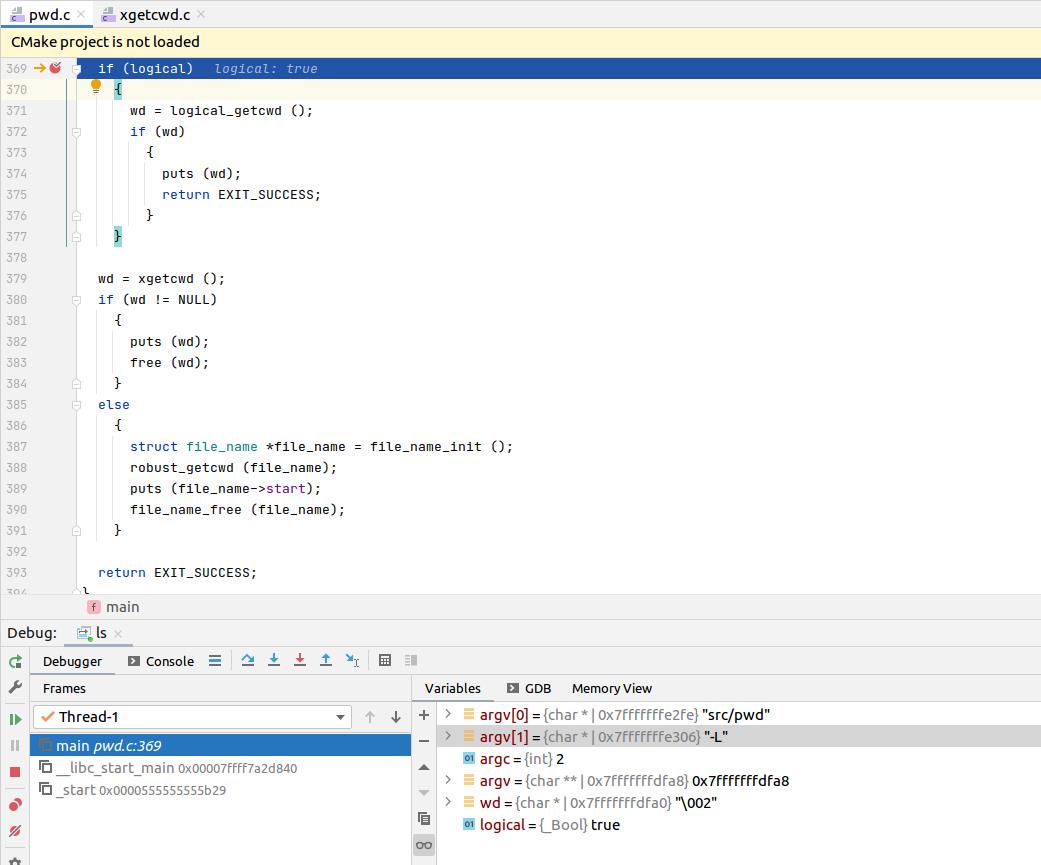Collapse code fold at line 385
Viewport: 1041px width, 865px height.
click(x=76, y=405)
